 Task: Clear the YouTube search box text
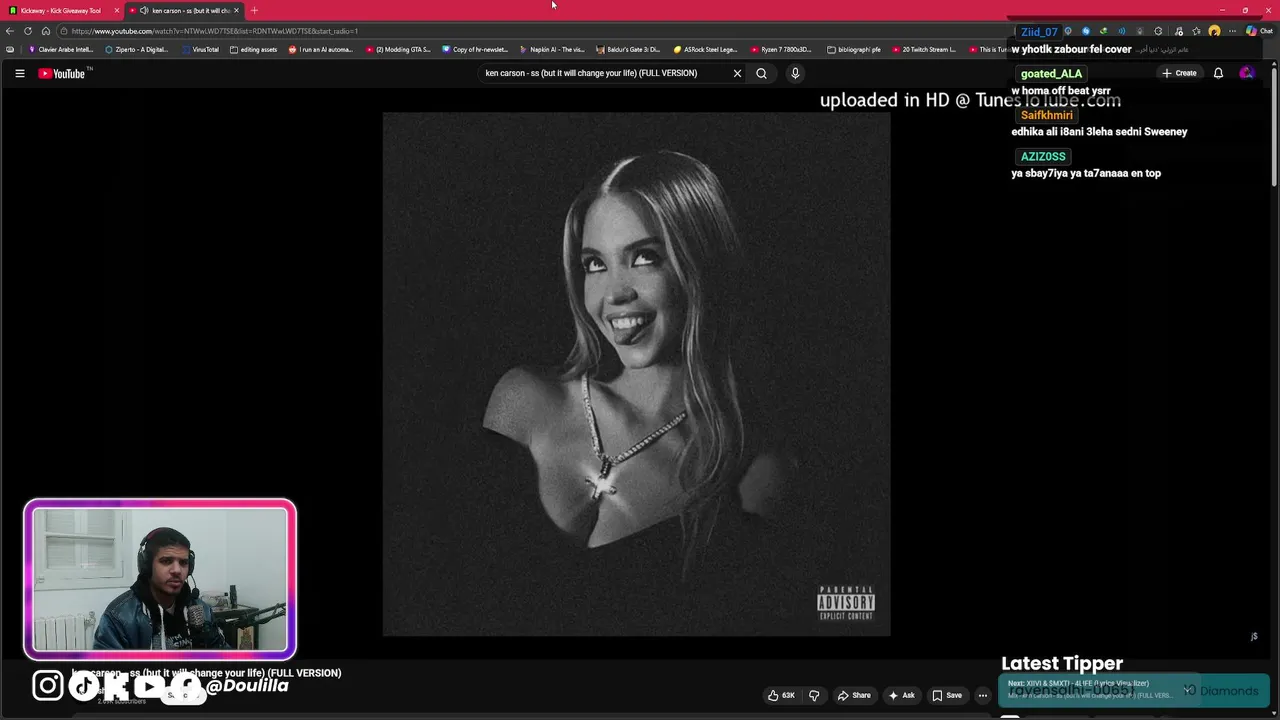pyautogui.click(x=737, y=73)
